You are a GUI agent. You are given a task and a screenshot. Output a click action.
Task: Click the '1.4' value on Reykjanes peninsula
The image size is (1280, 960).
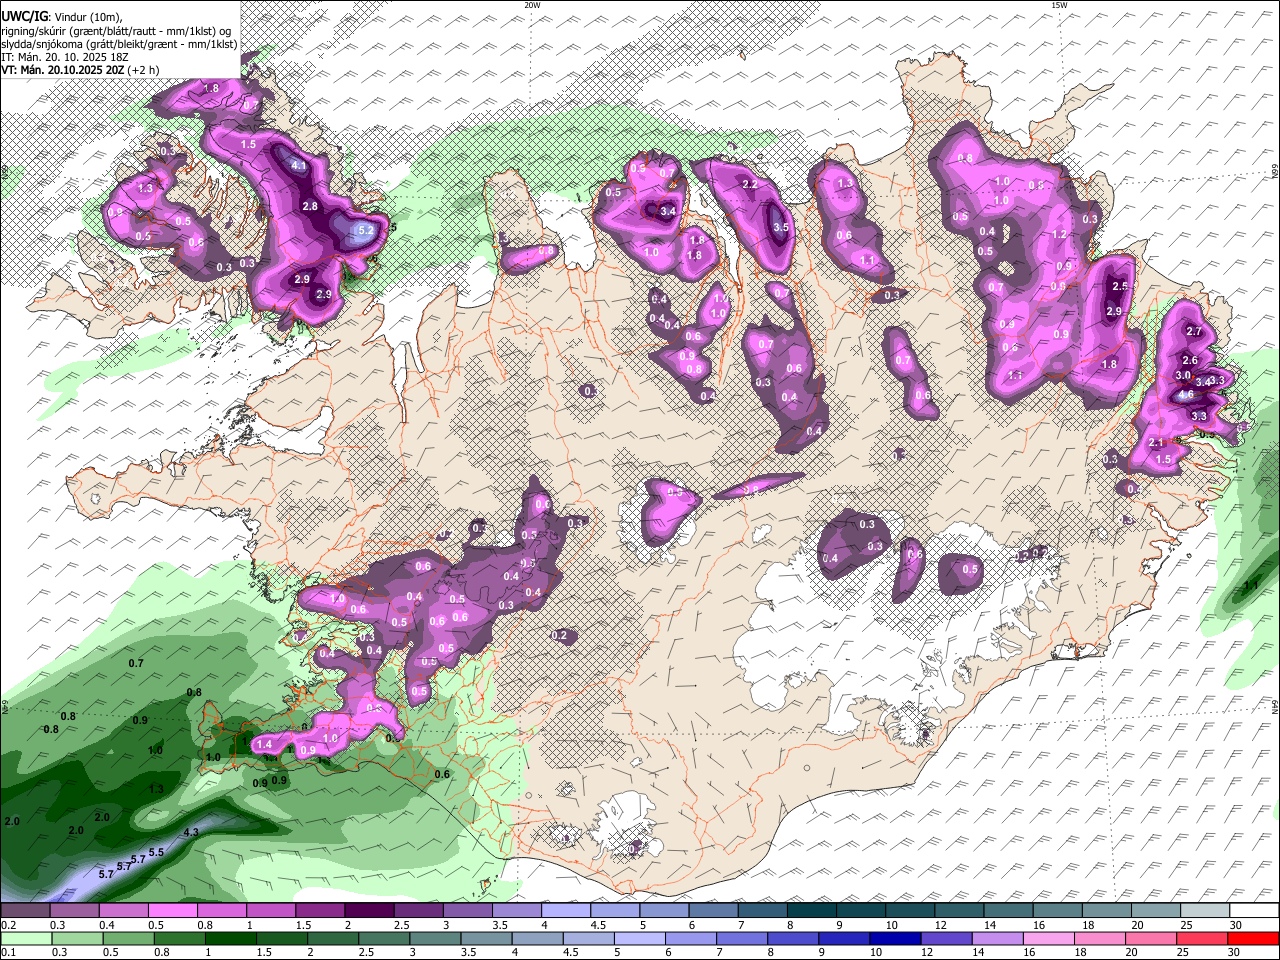point(265,745)
